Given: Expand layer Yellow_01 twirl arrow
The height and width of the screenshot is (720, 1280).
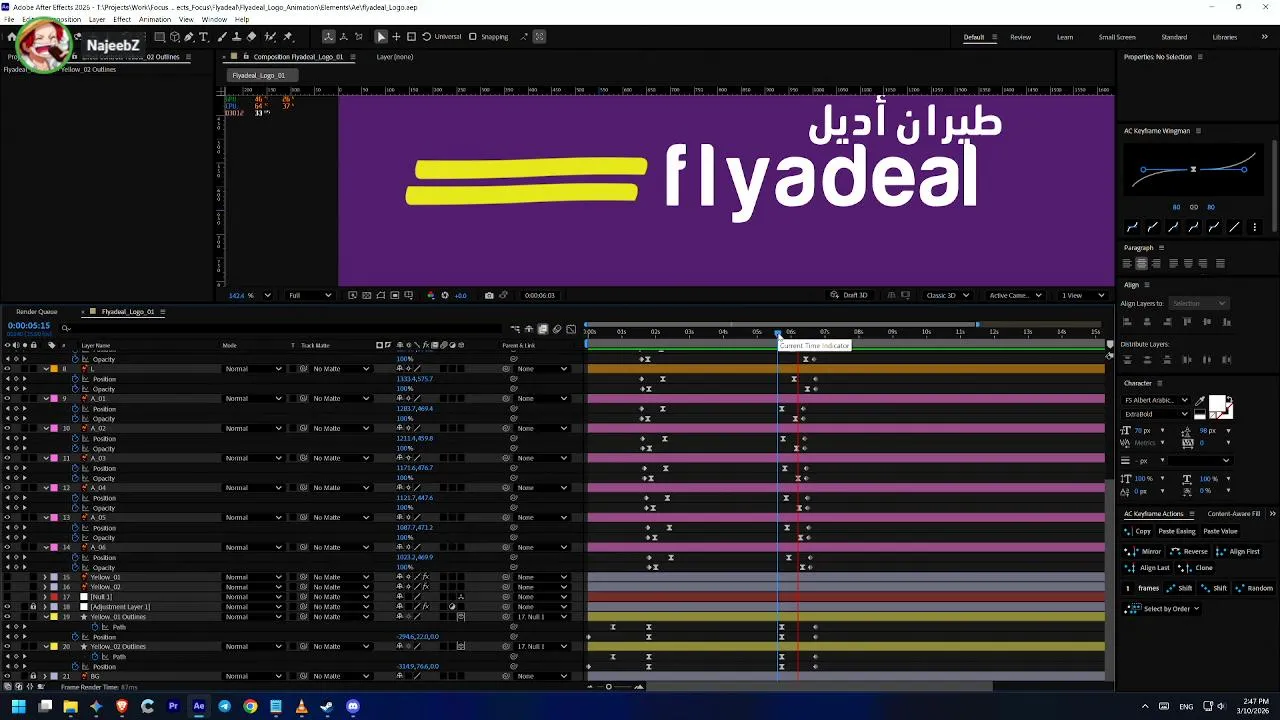Looking at the screenshot, I should [x=45, y=577].
